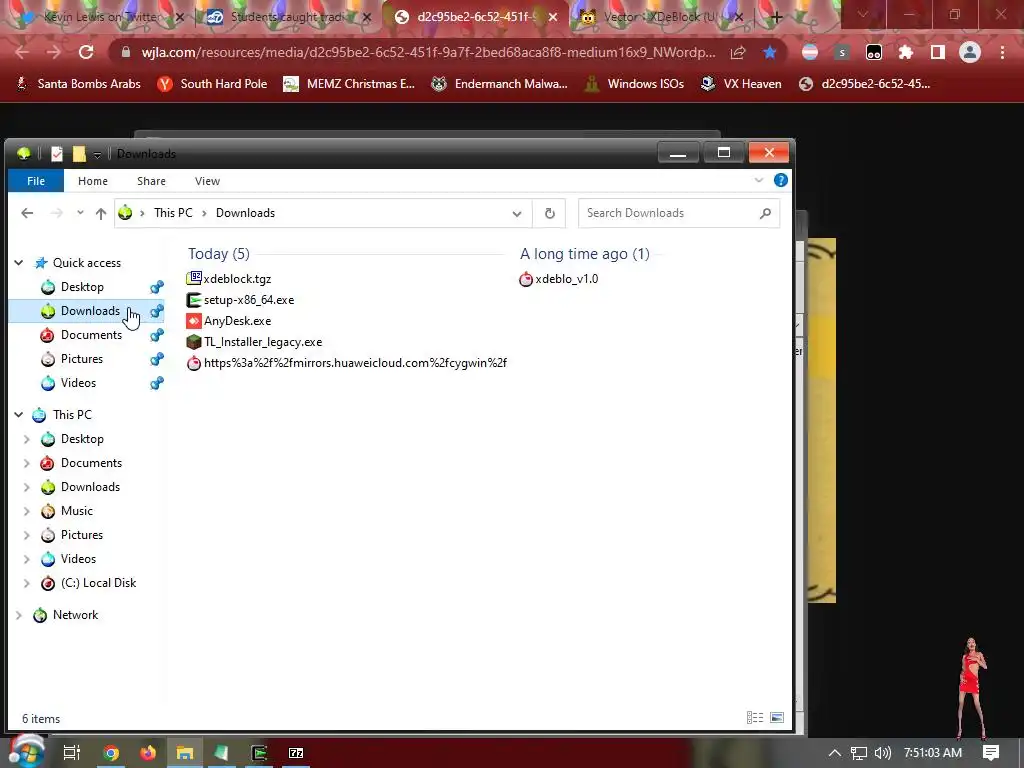1024x768 pixels.
Task: Open the Home ribbon tab
Action: point(93,181)
